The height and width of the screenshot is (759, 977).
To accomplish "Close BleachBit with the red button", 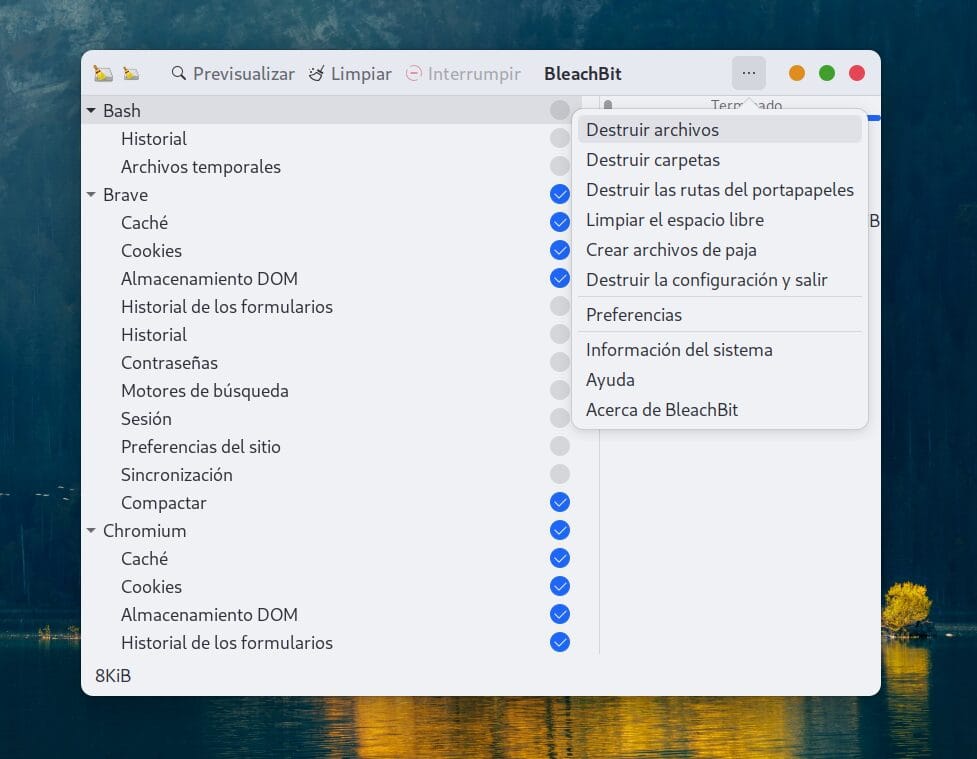I will click(857, 74).
